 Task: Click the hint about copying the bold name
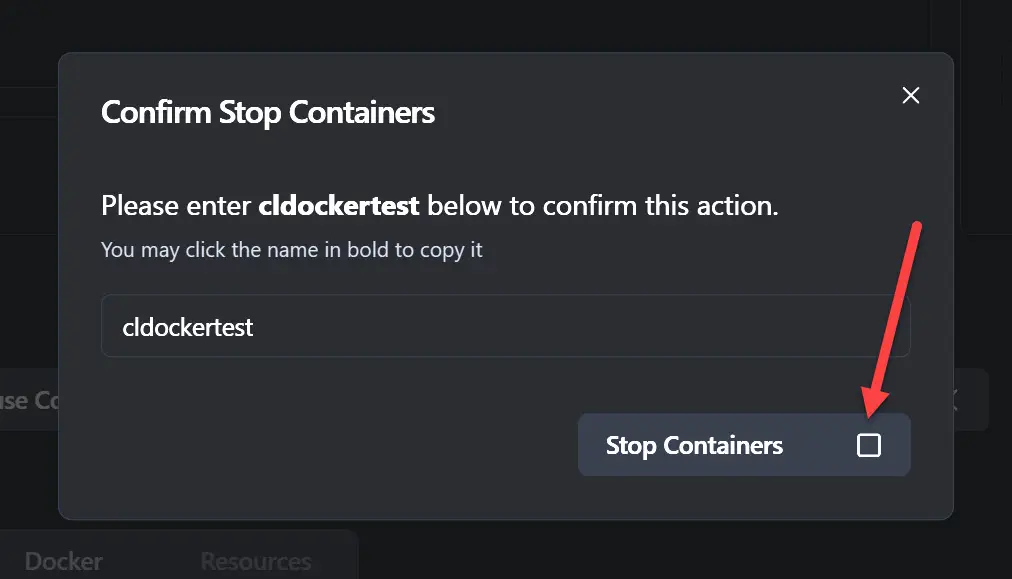coord(291,249)
